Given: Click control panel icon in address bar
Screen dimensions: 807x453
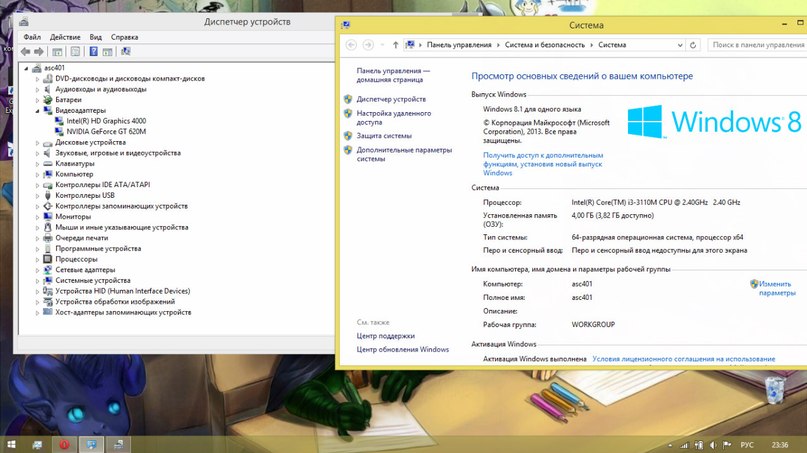Looking at the screenshot, I should click(410, 45).
